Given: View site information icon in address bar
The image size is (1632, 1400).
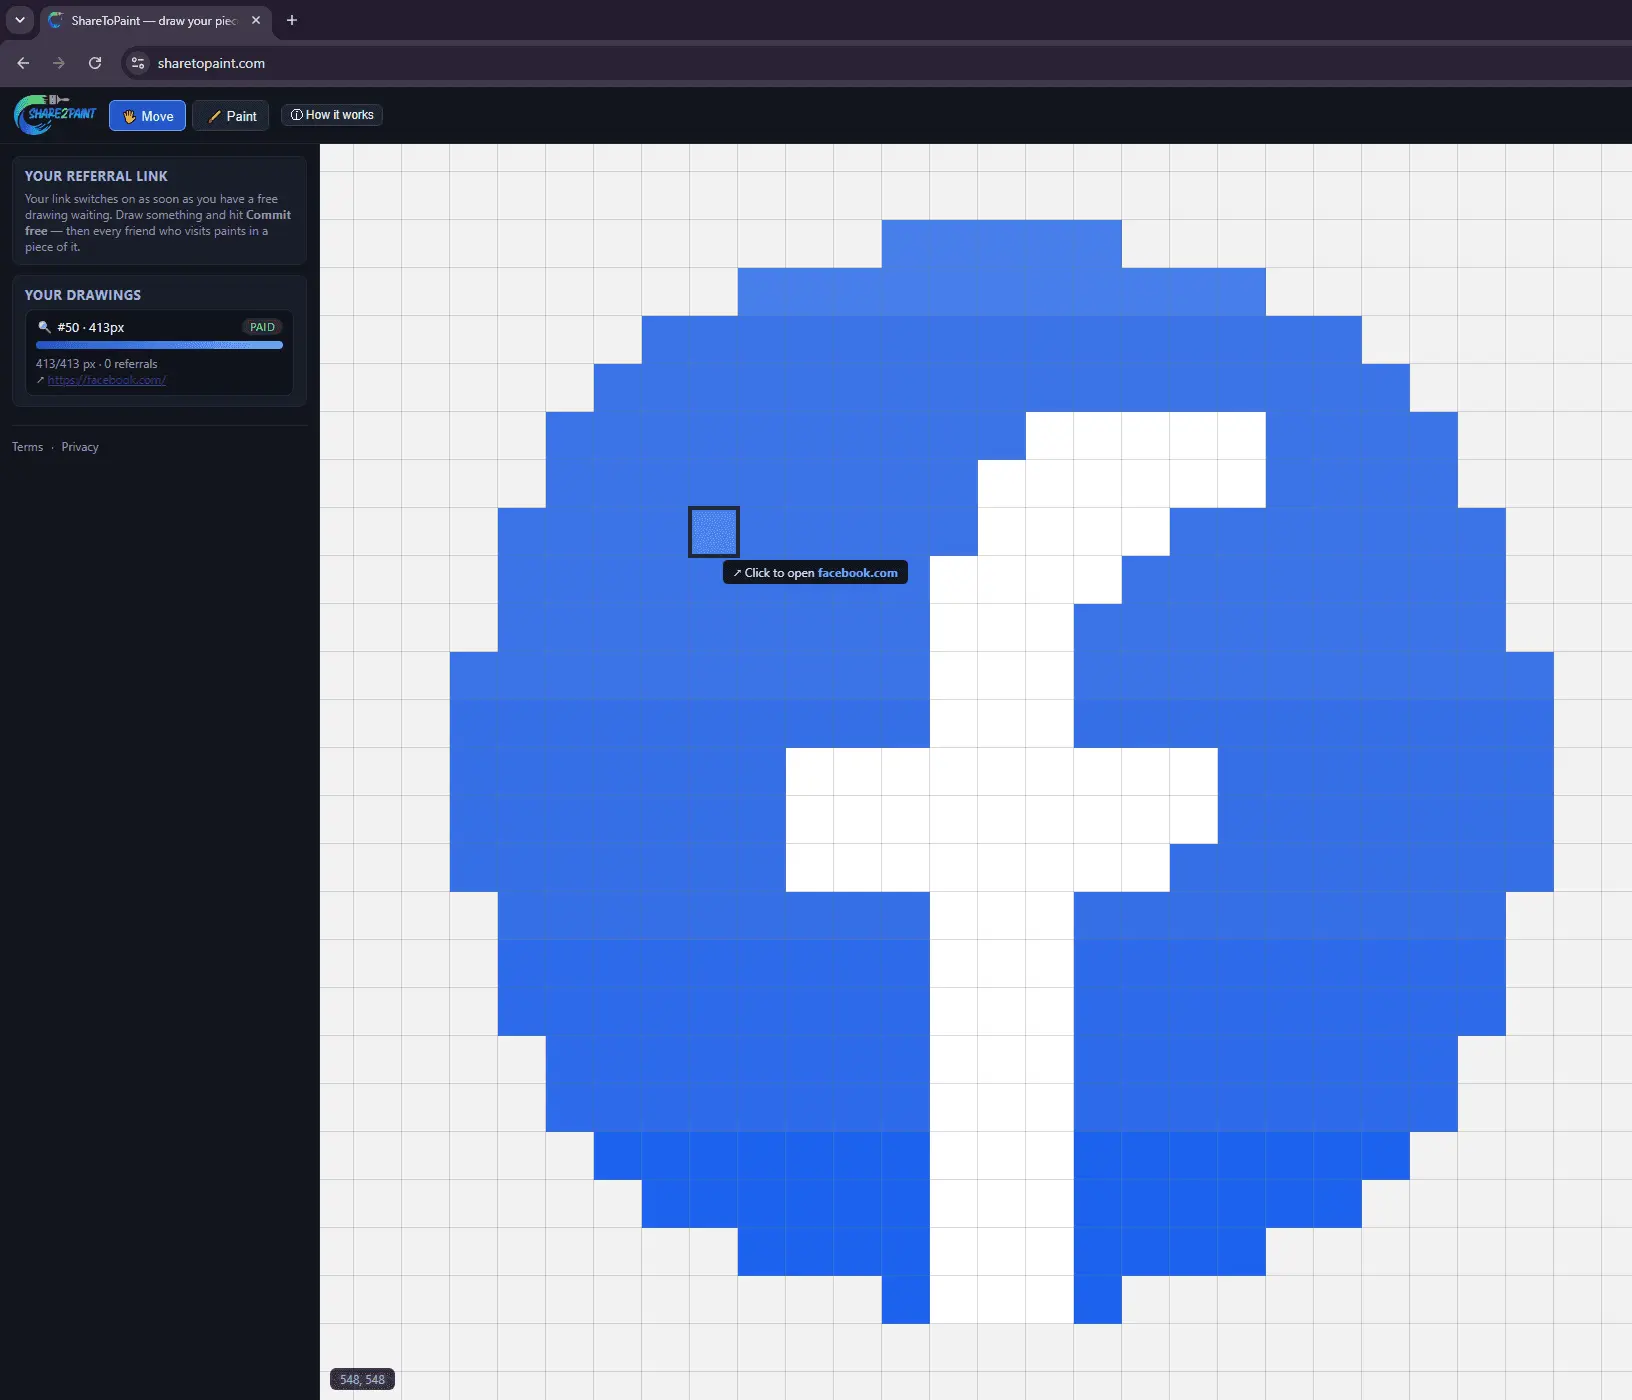Looking at the screenshot, I should 138,63.
